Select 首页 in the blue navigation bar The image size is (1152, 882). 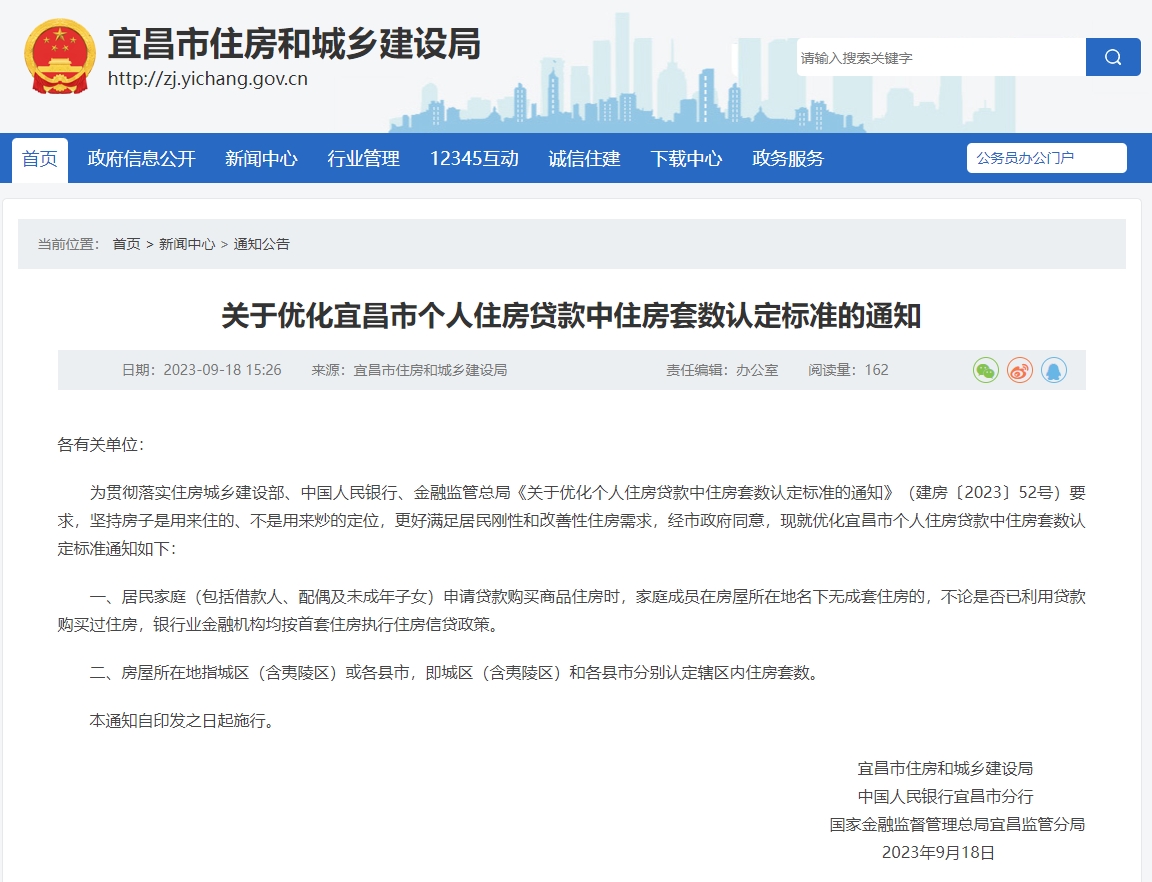[40, 159]
